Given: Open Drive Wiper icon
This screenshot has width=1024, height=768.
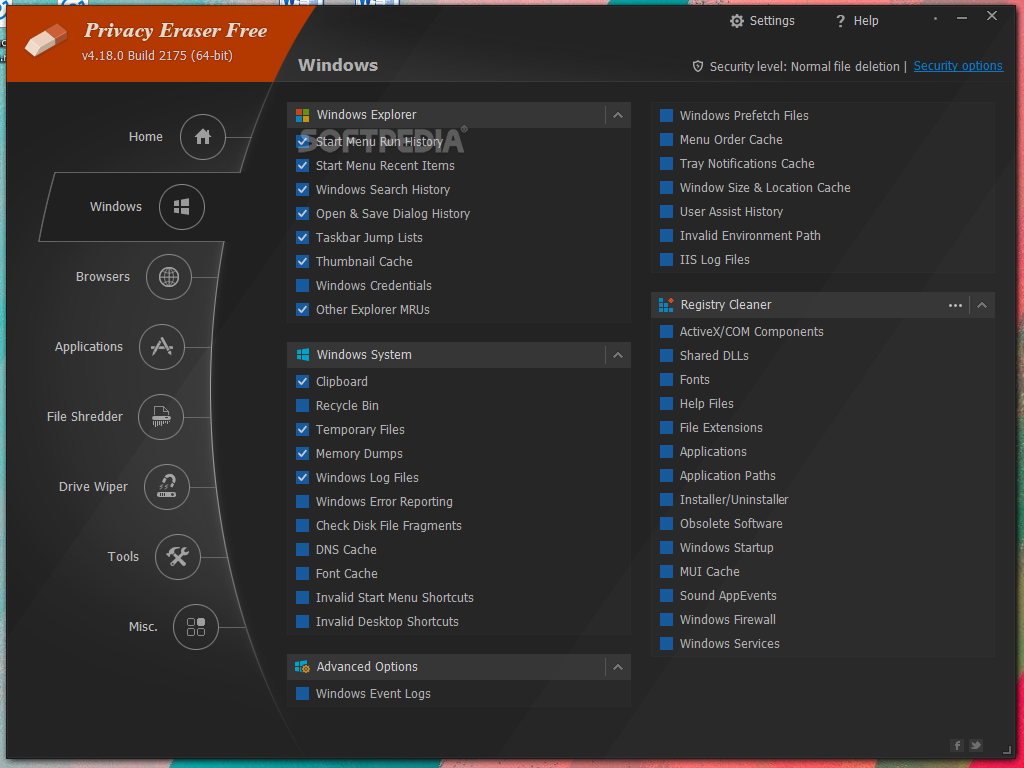Looking at the screenshot, I should coord(167,487).
